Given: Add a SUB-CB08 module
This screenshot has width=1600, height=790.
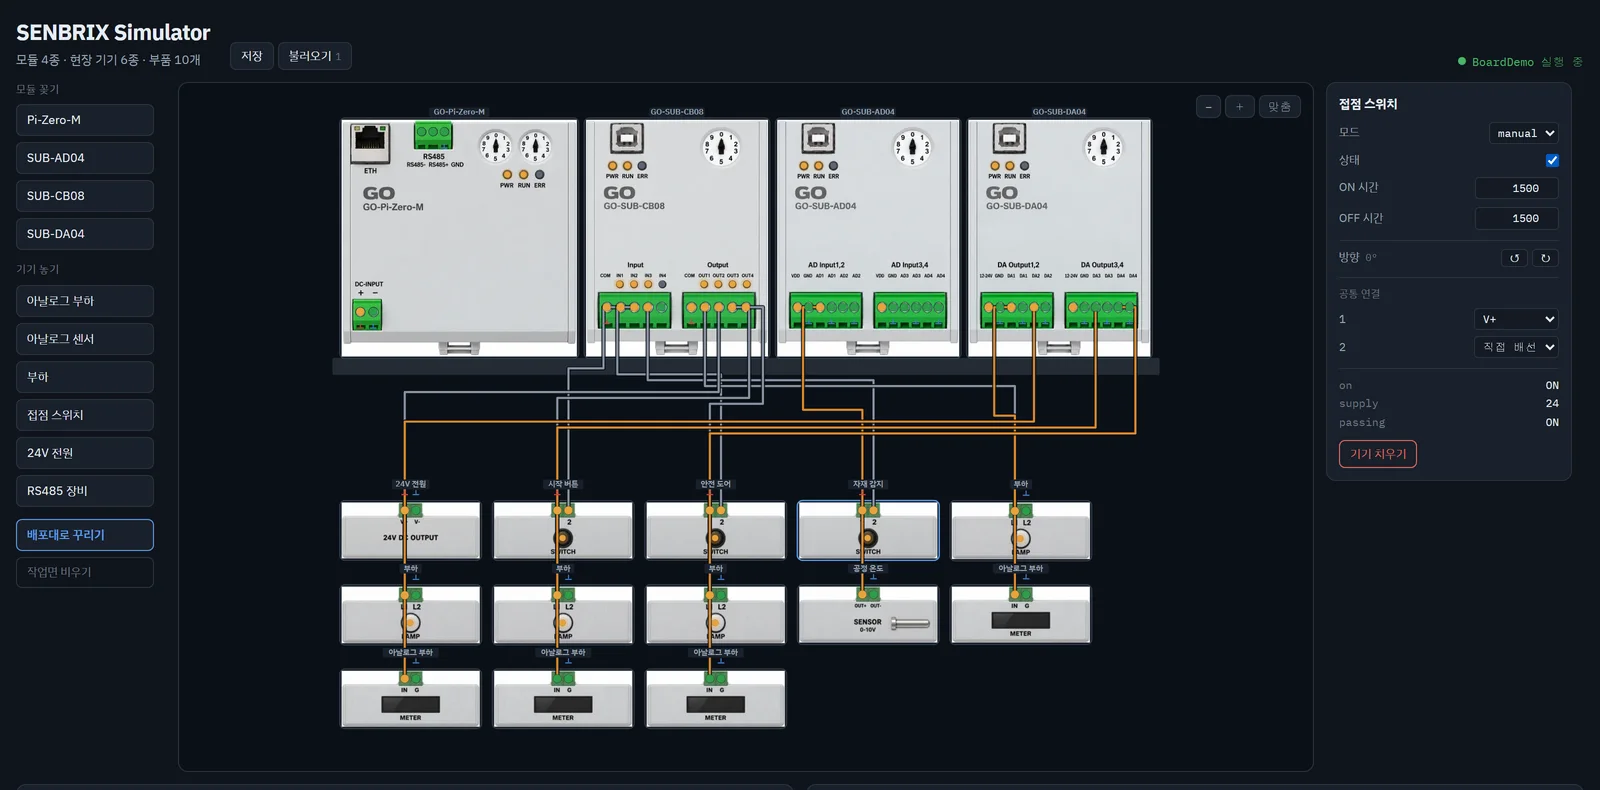Looking at the screenshot, I should (85, 196).
